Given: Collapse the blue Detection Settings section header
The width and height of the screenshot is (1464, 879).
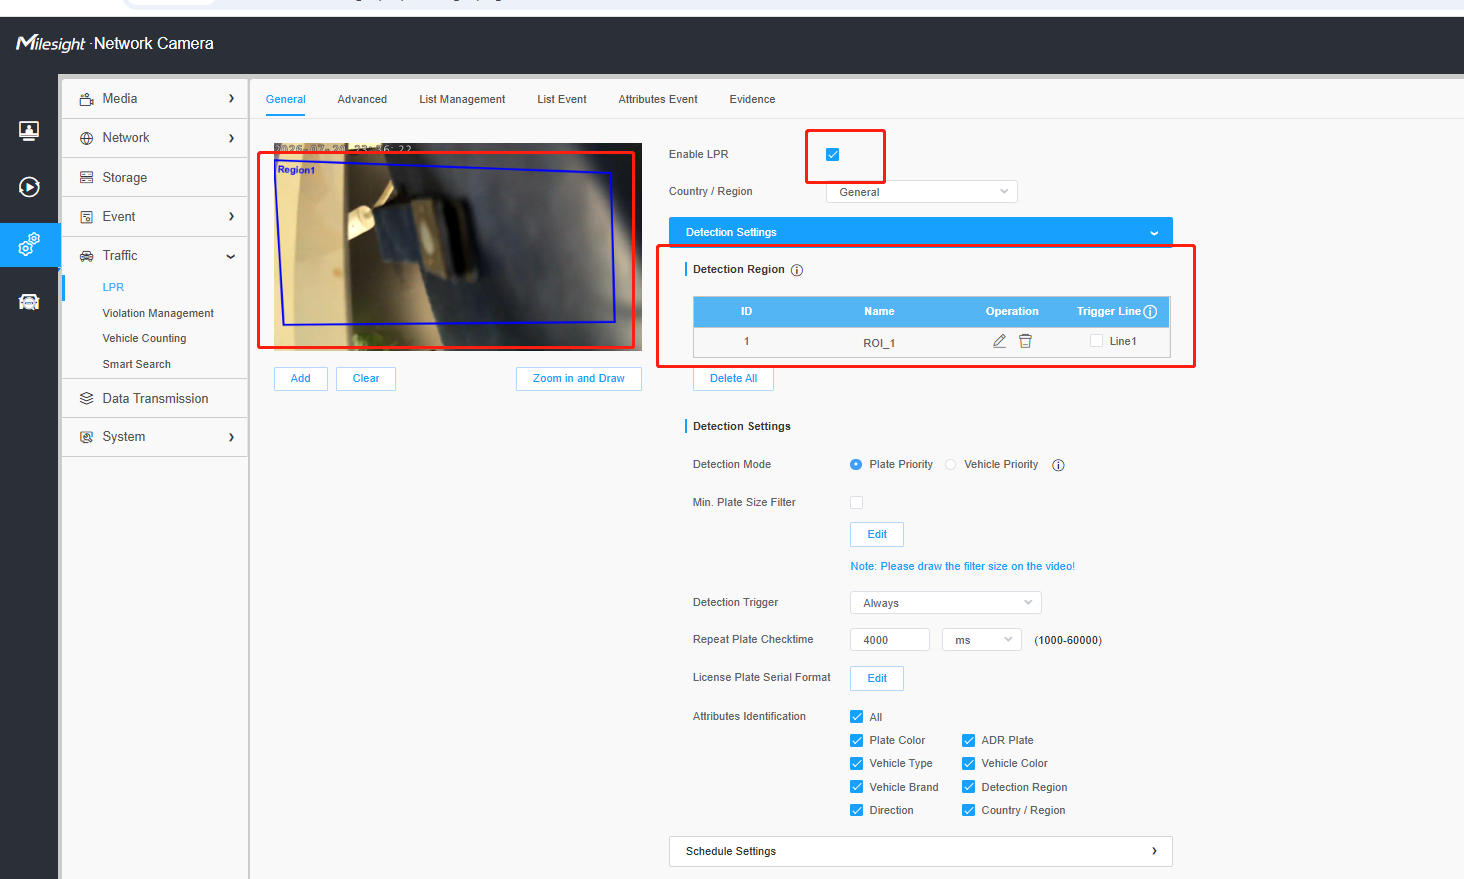Looking at the screenshot, I should [920, 232].
